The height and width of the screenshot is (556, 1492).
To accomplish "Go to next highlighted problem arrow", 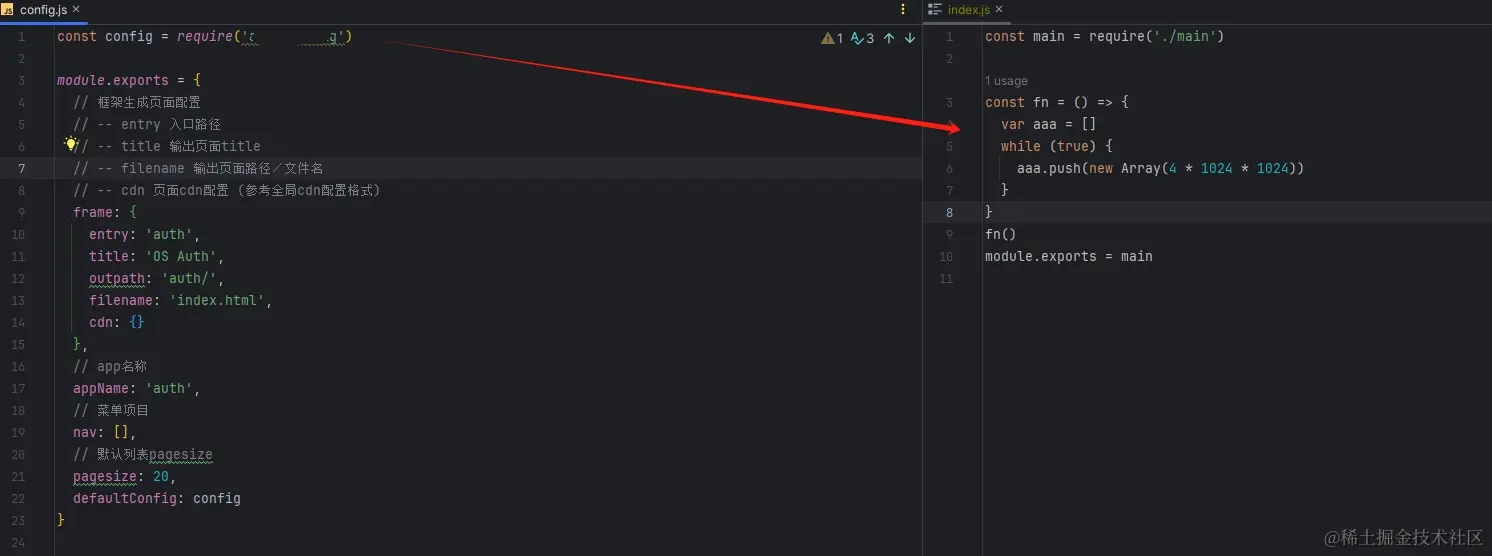I will 910,38.
